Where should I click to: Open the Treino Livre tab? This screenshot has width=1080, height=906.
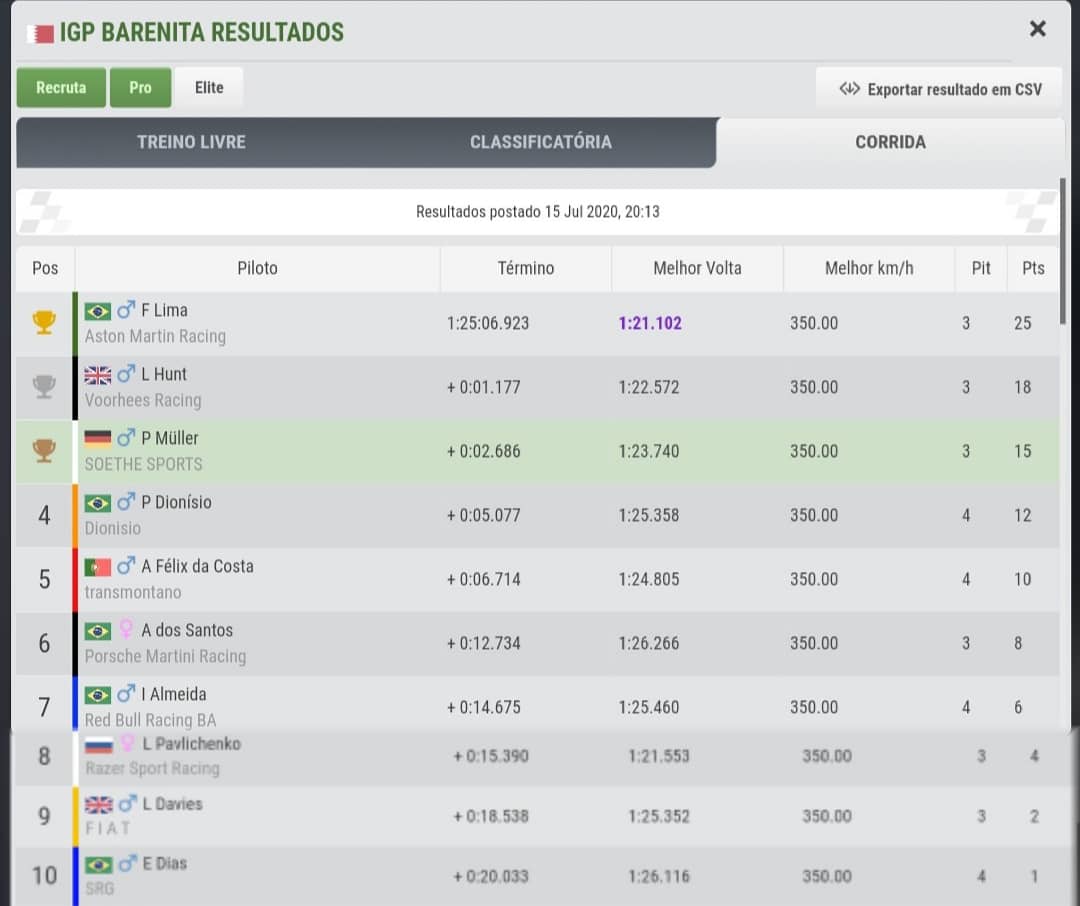(x=191, y=142)
